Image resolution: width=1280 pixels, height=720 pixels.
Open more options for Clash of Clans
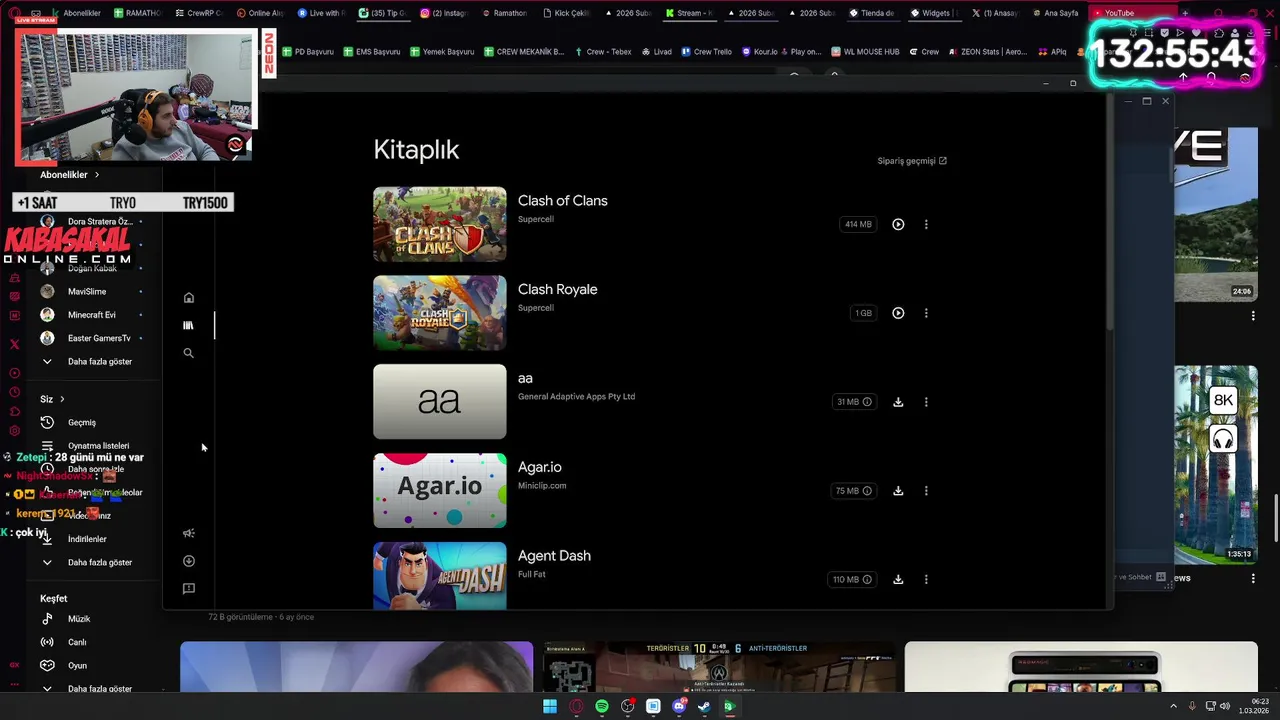pyautogui.click(x=926, y=224)
